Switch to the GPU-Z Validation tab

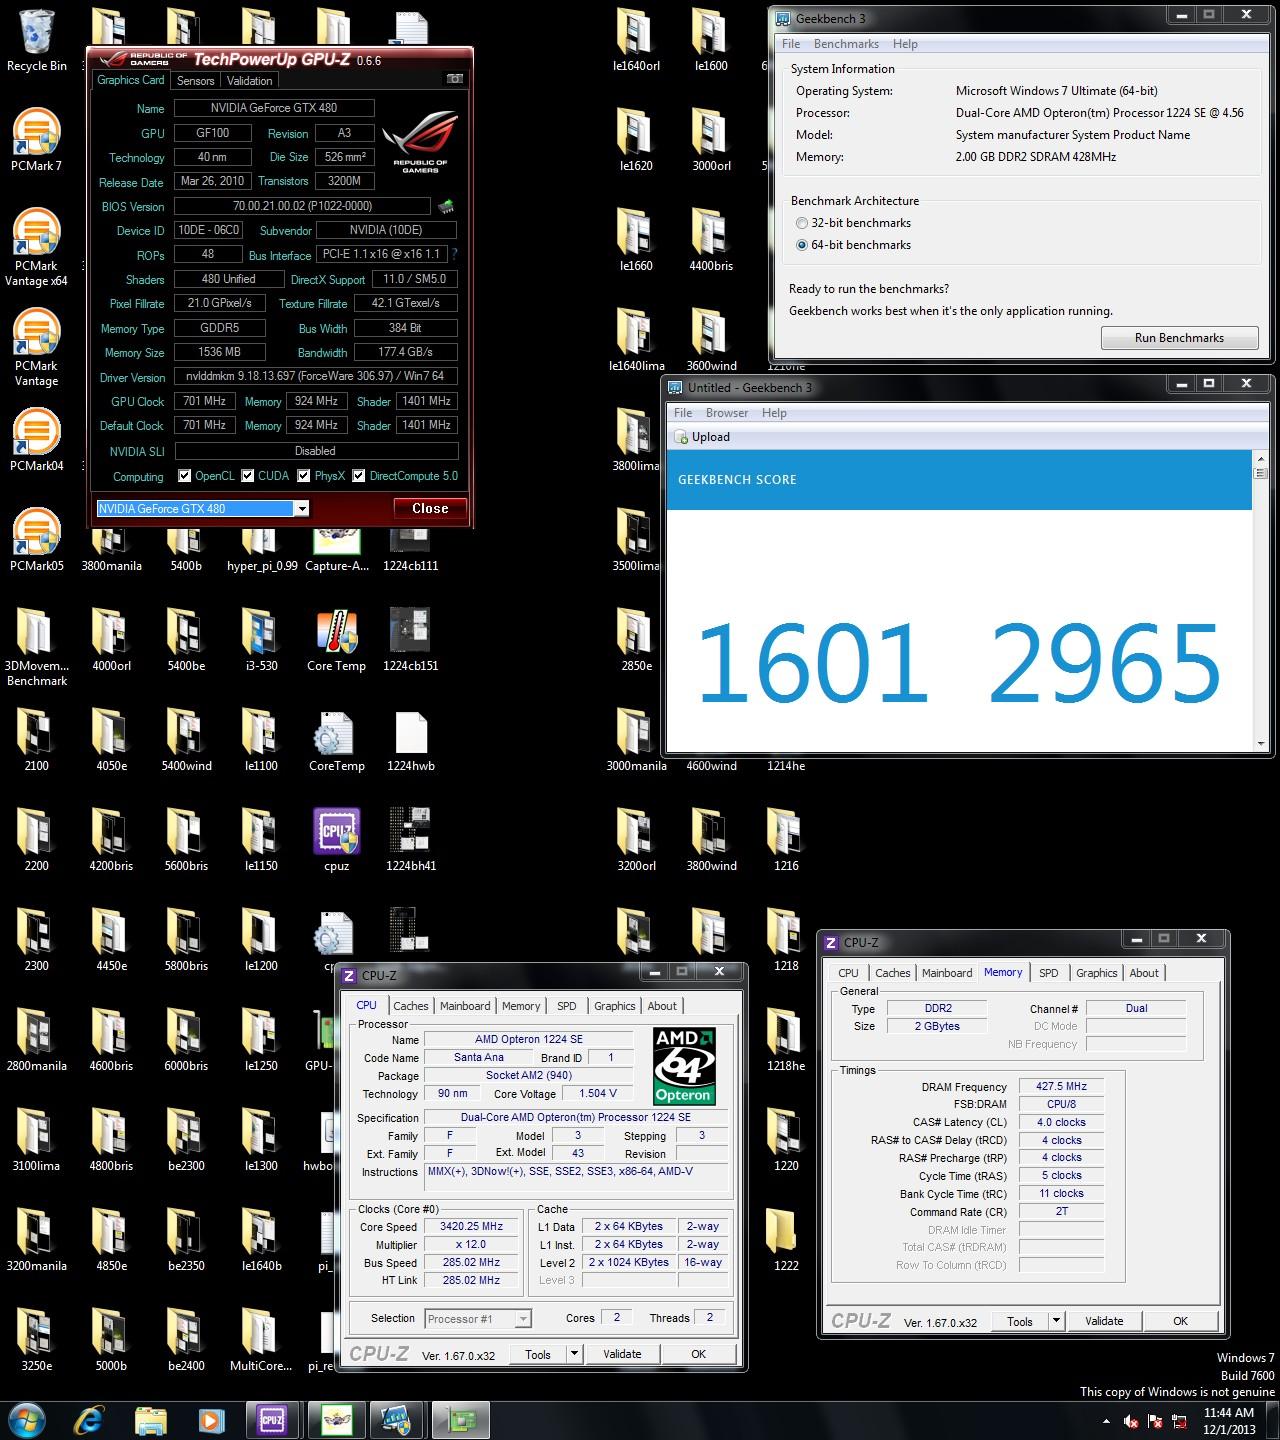[x=250, y=81]
